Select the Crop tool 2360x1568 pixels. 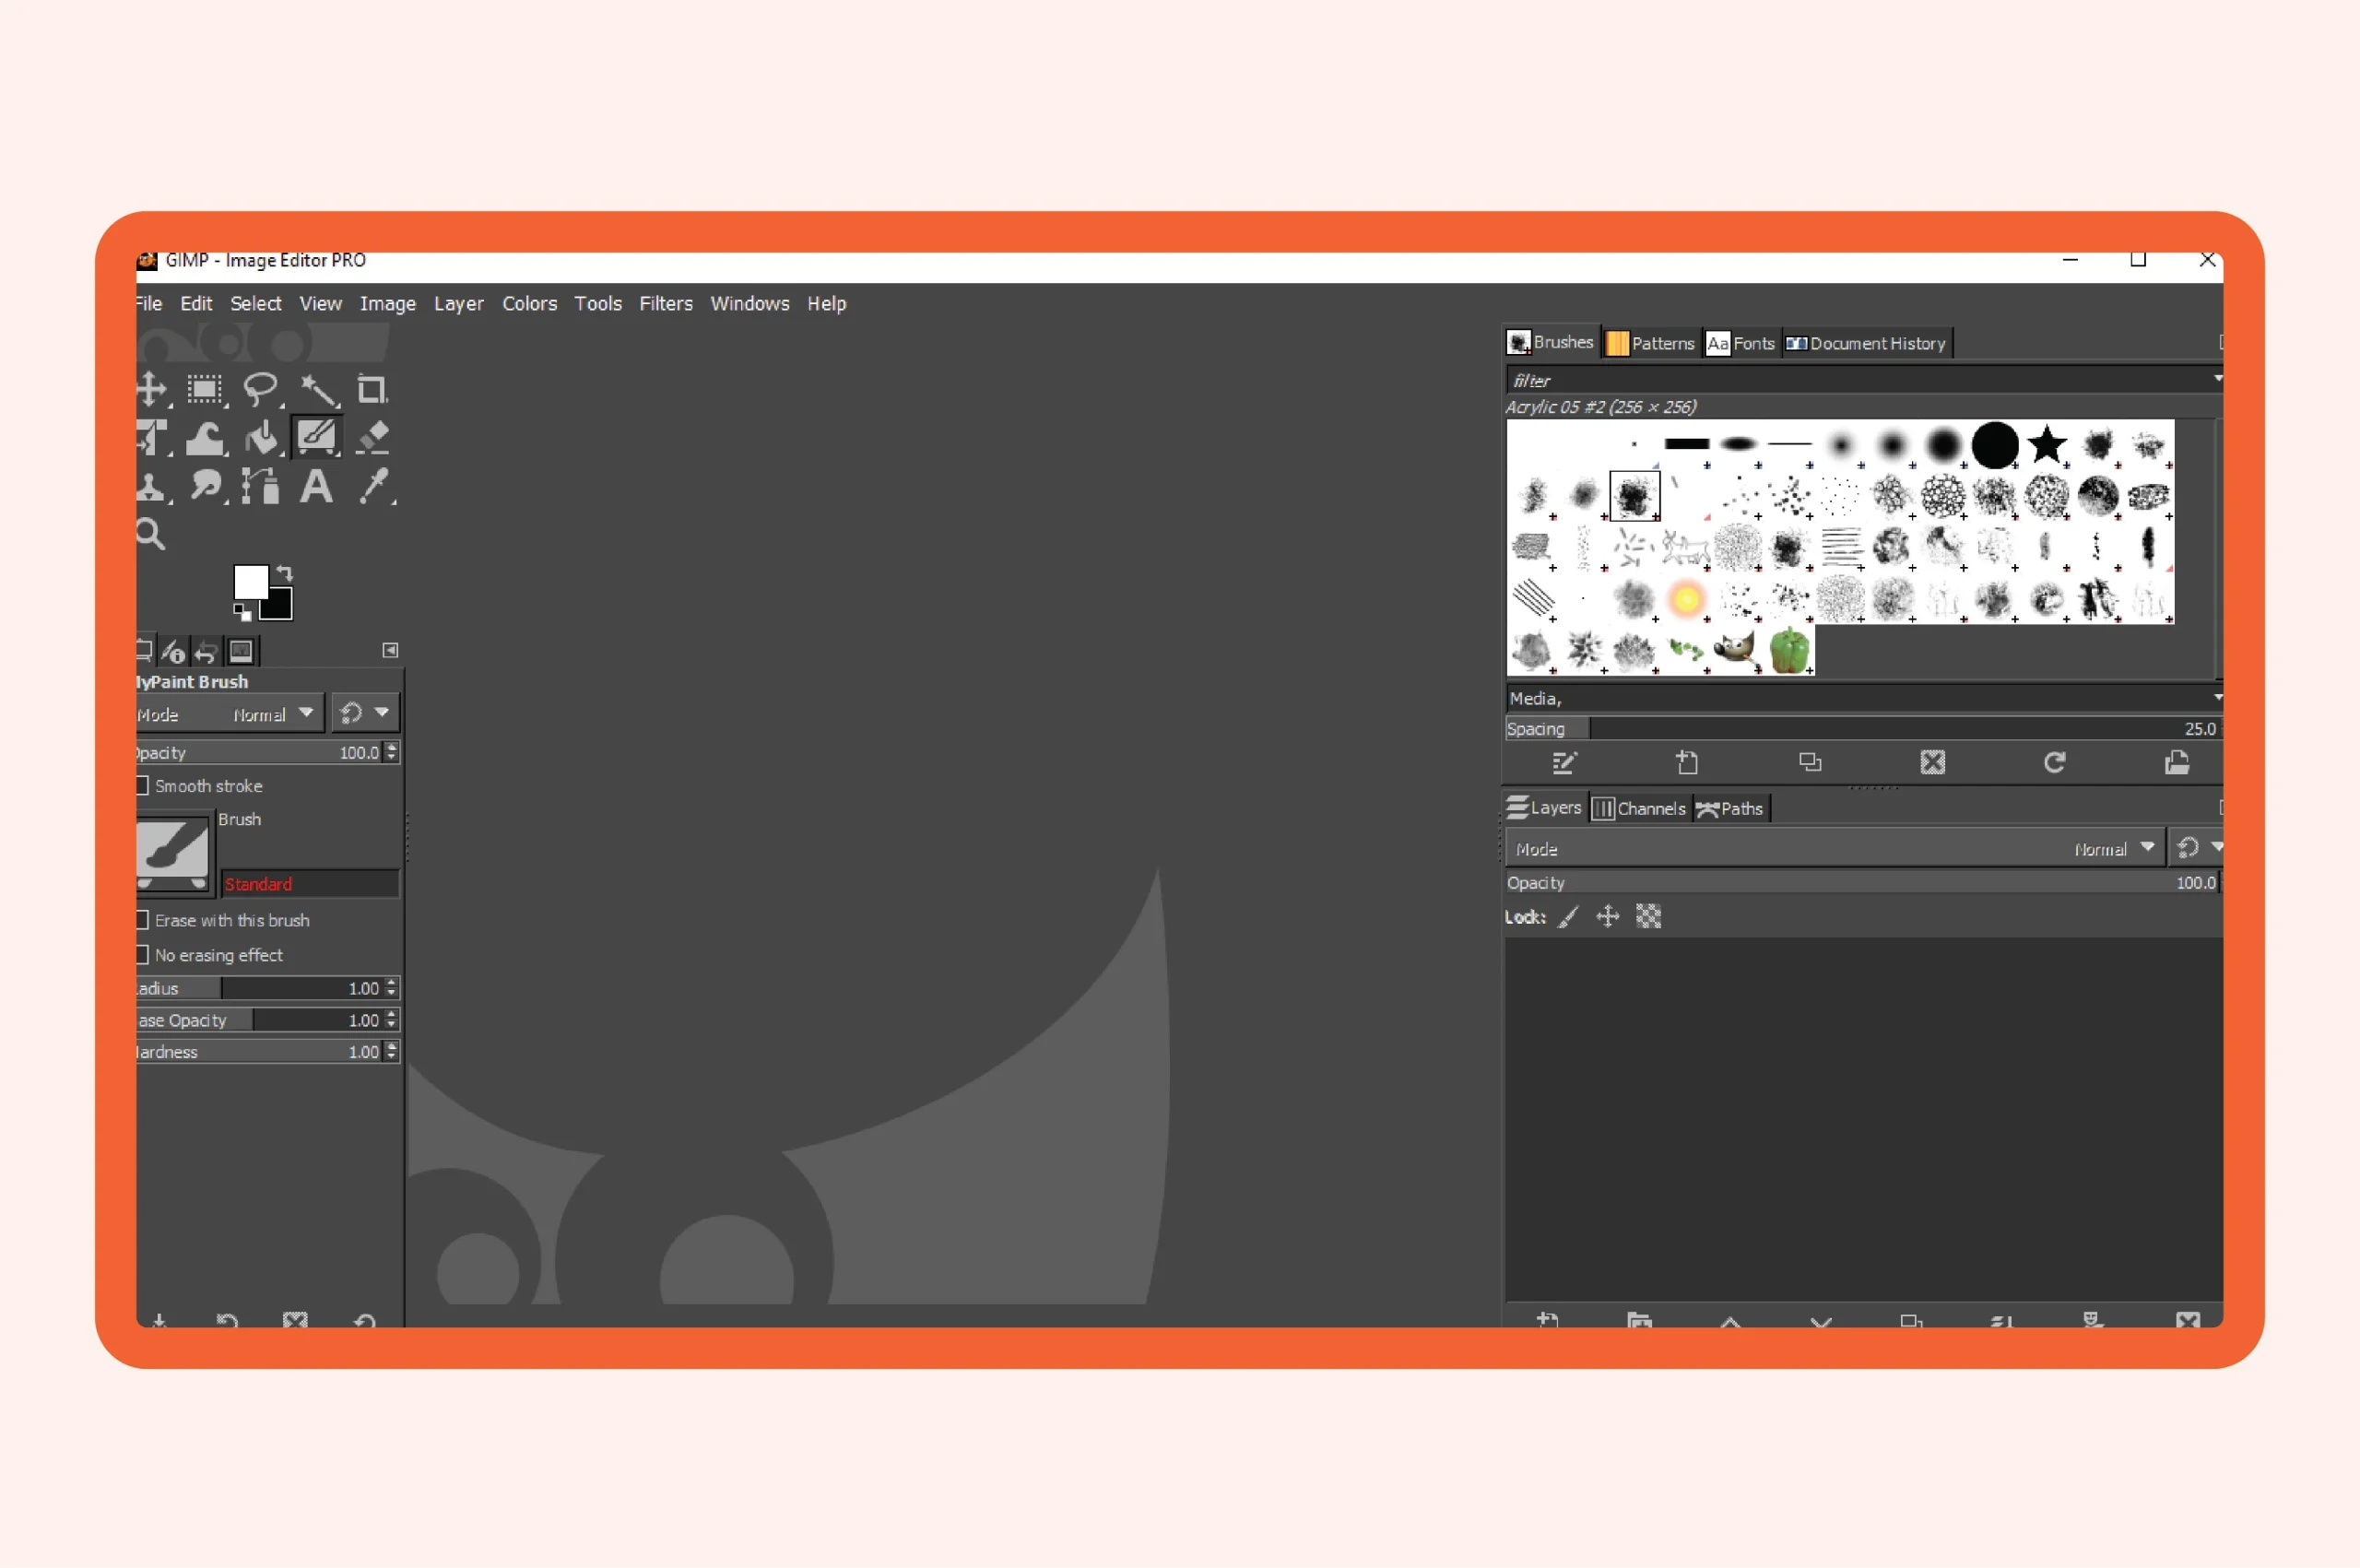[x=372, y=387]
